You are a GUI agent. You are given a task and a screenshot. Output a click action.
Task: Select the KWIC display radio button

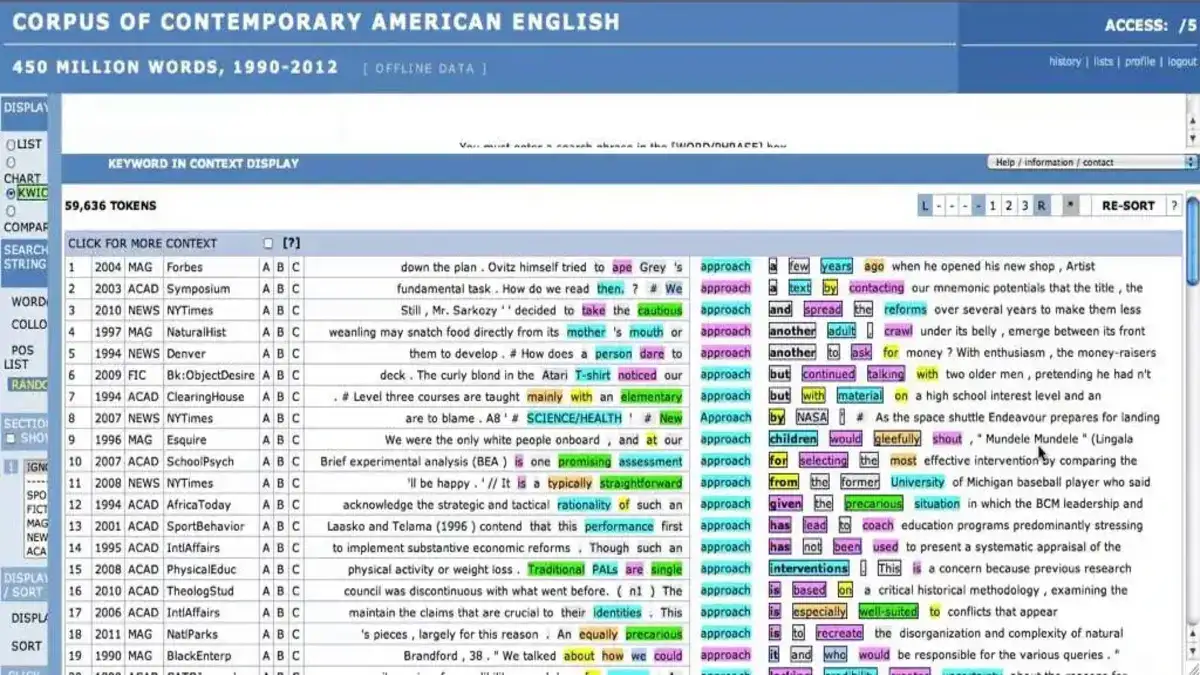(x=10, y=194)
